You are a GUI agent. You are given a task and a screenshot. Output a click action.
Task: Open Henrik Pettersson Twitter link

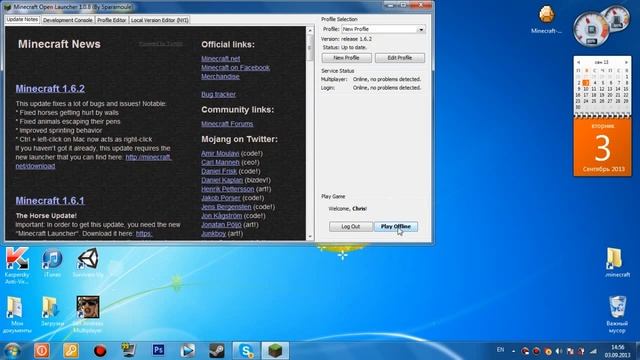(227, 189)
